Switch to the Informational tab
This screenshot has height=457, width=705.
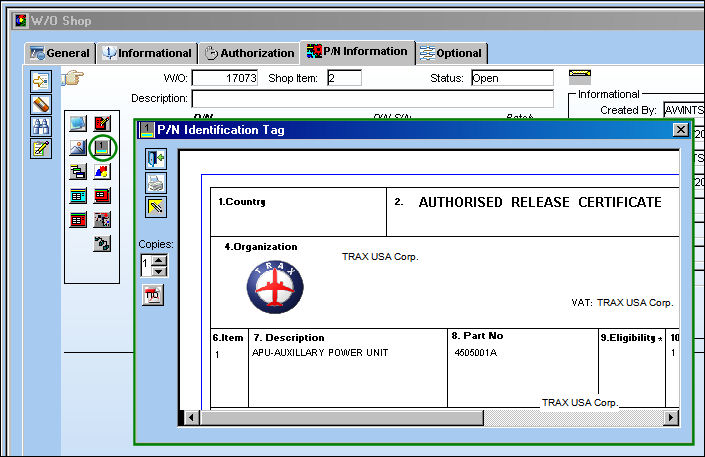[x=147, y=53]
